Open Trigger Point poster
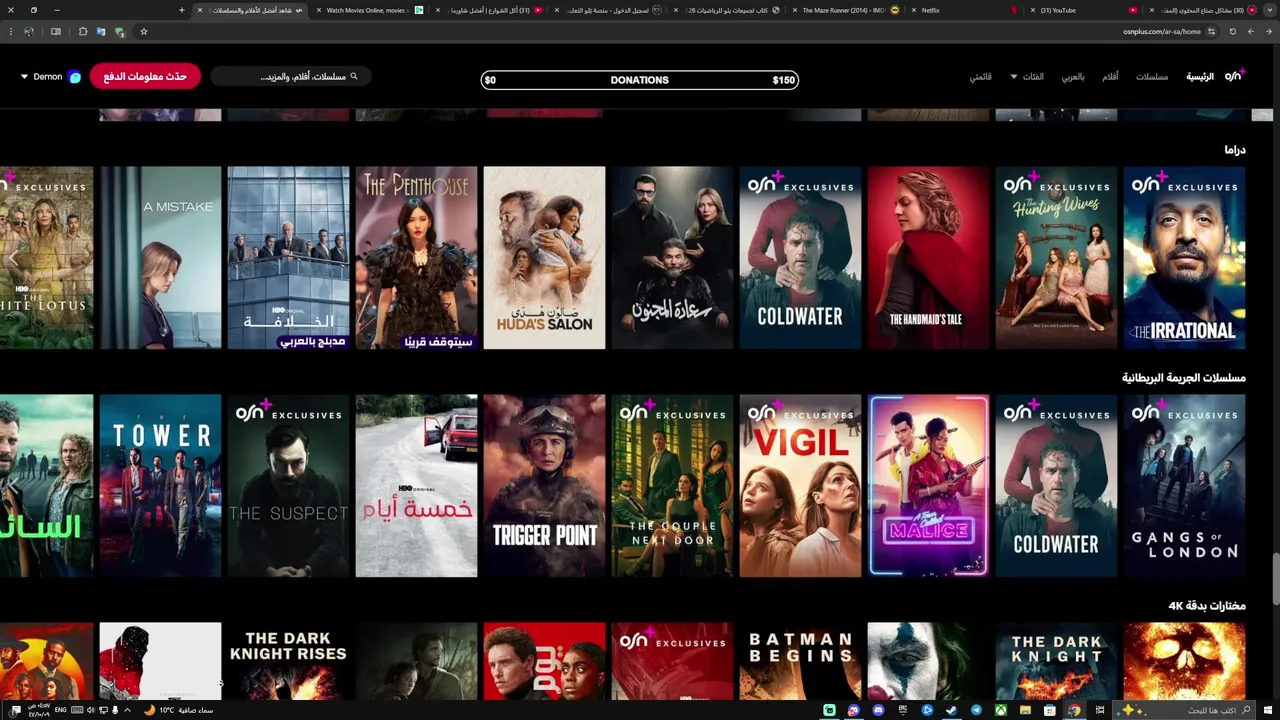Image resolution: width=1280 pixels, height=720 pixels. coord(544,486)
